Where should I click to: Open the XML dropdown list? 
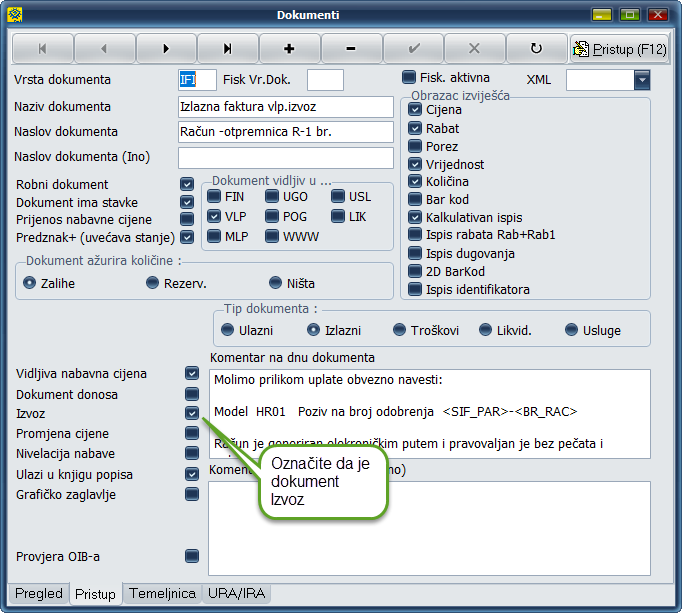tap(641, 80)
